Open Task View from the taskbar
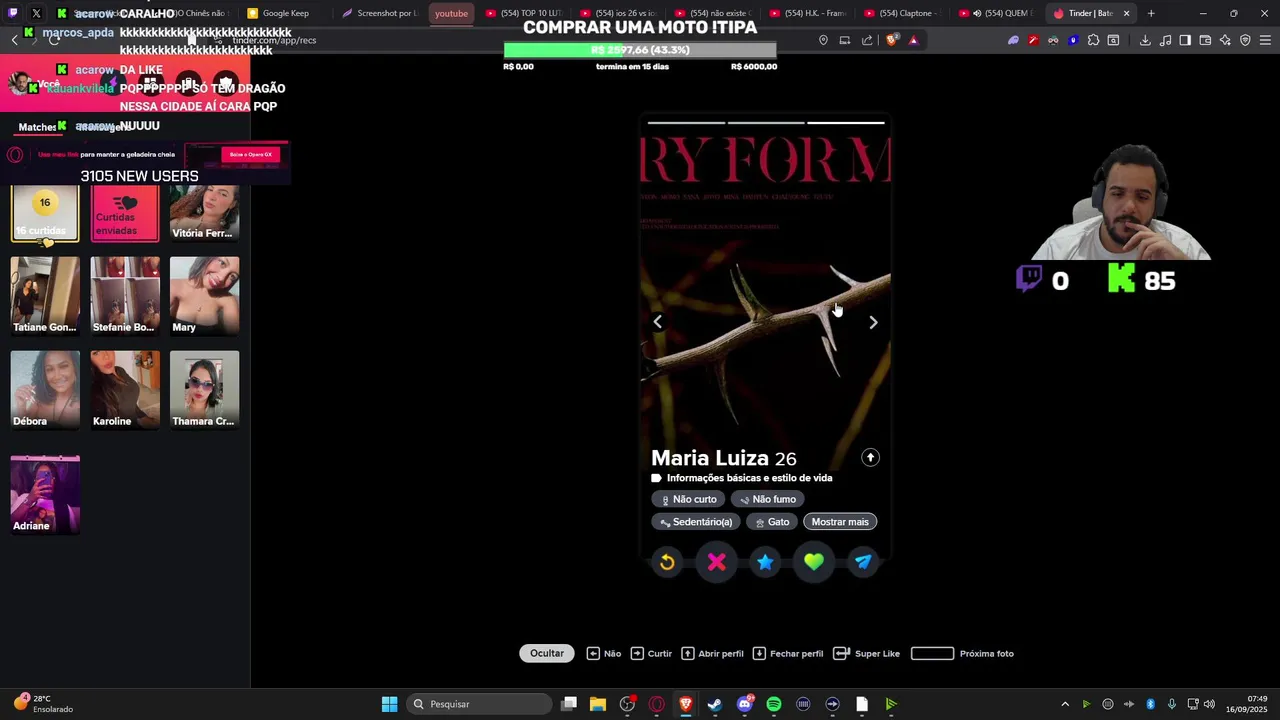1280x720 pixels. [569, 704]
